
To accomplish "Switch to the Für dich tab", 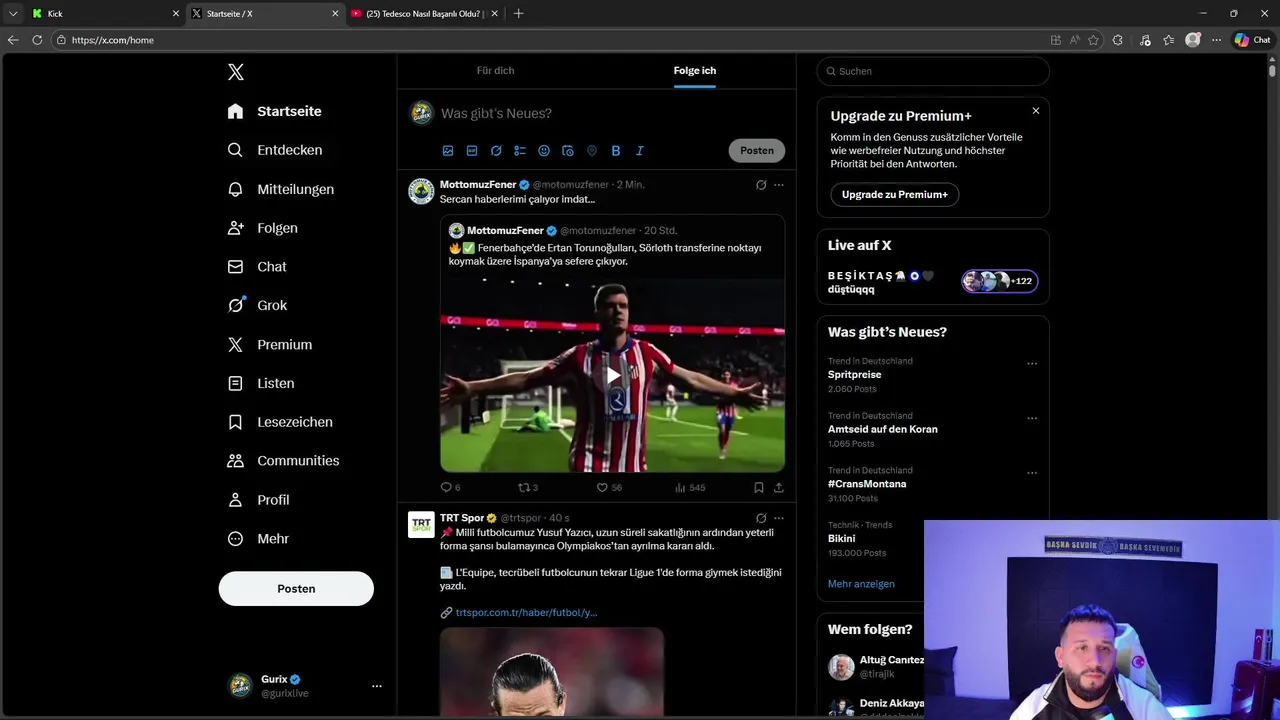I will click(495, 71).
